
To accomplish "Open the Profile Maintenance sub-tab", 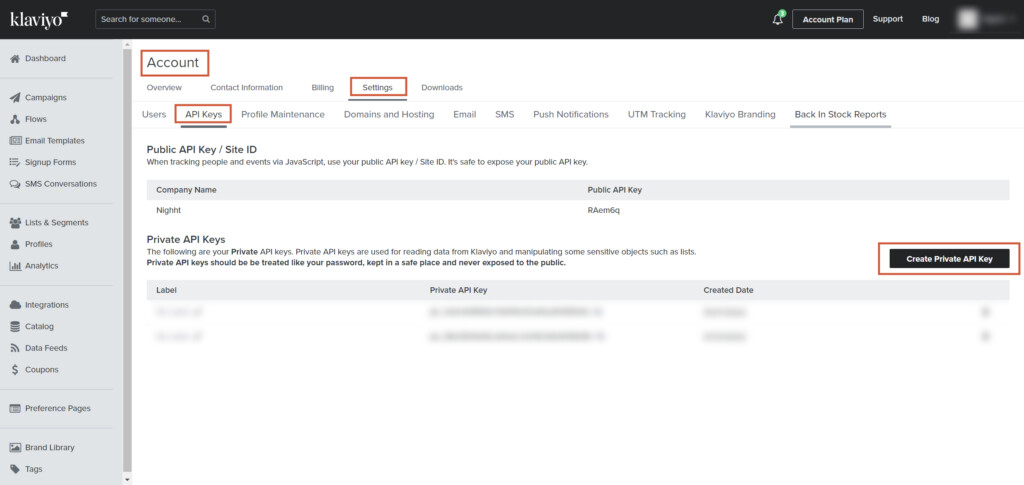I will click(x=283, y=114).
